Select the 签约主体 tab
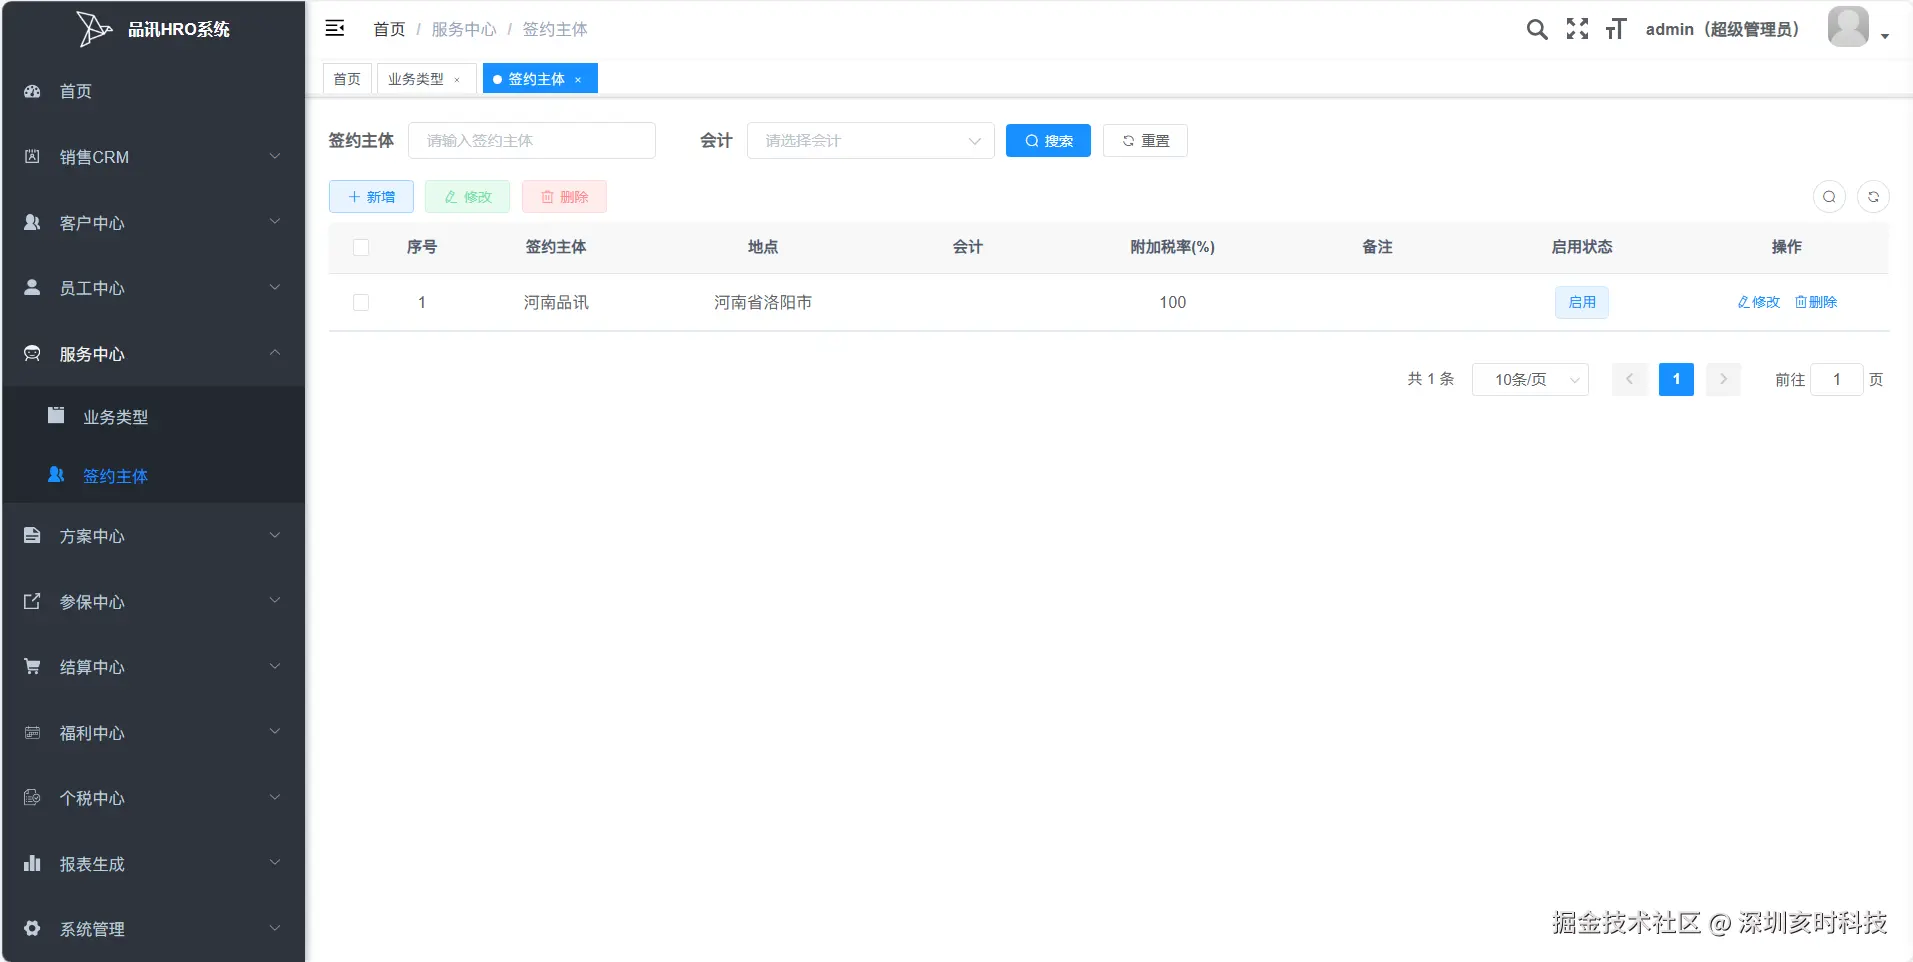Screen dimensions: 1913x962 coord(540,79)
